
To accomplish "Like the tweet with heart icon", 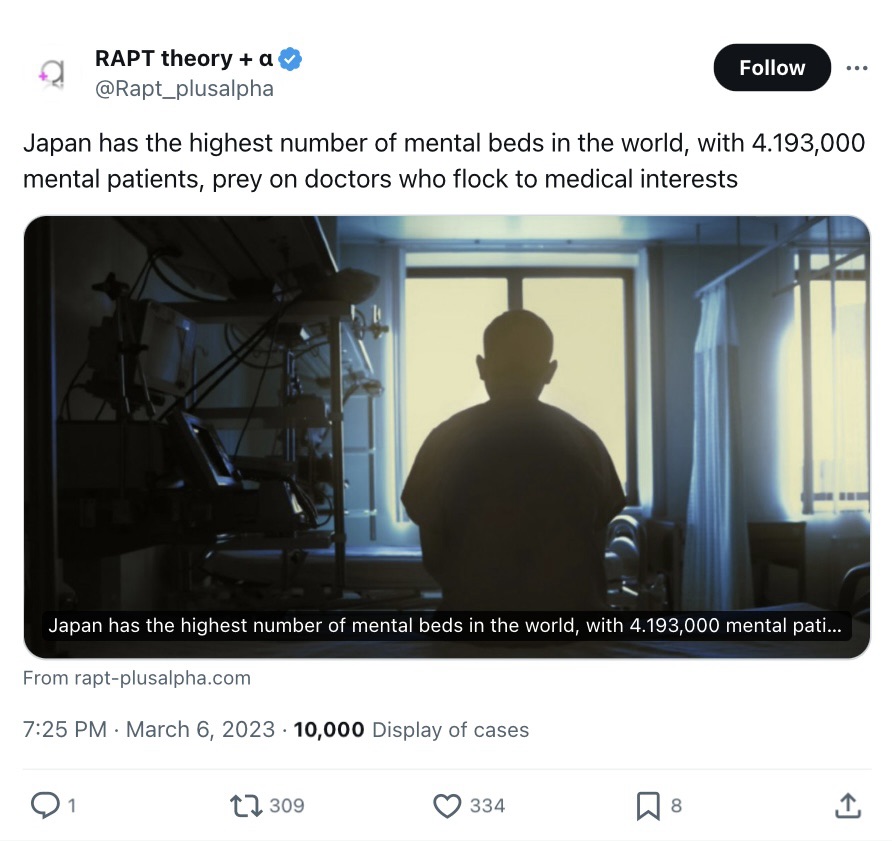I will point(447,806).
